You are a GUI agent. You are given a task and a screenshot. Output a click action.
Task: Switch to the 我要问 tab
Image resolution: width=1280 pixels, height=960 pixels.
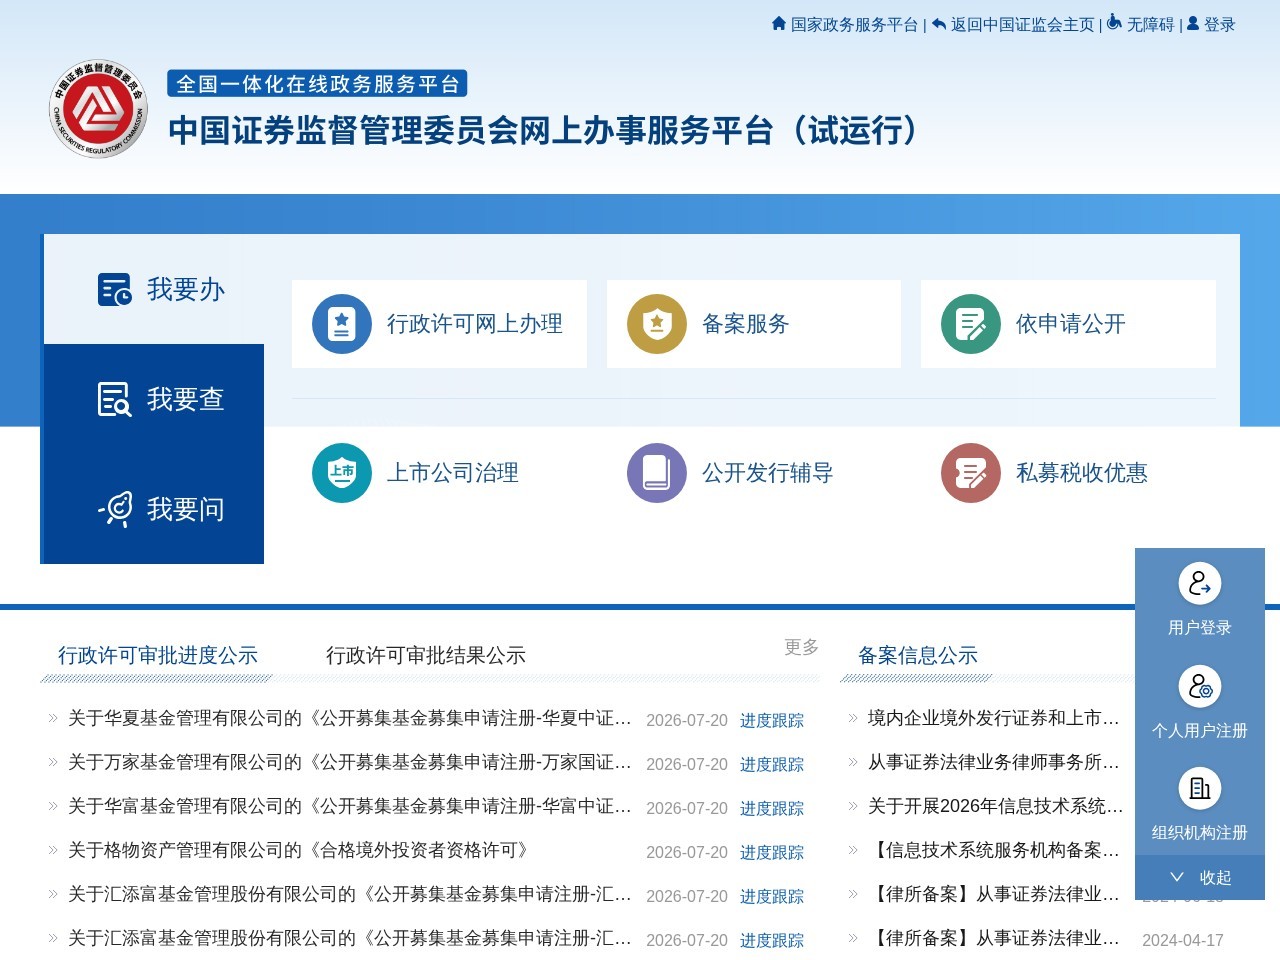(154, 509)
